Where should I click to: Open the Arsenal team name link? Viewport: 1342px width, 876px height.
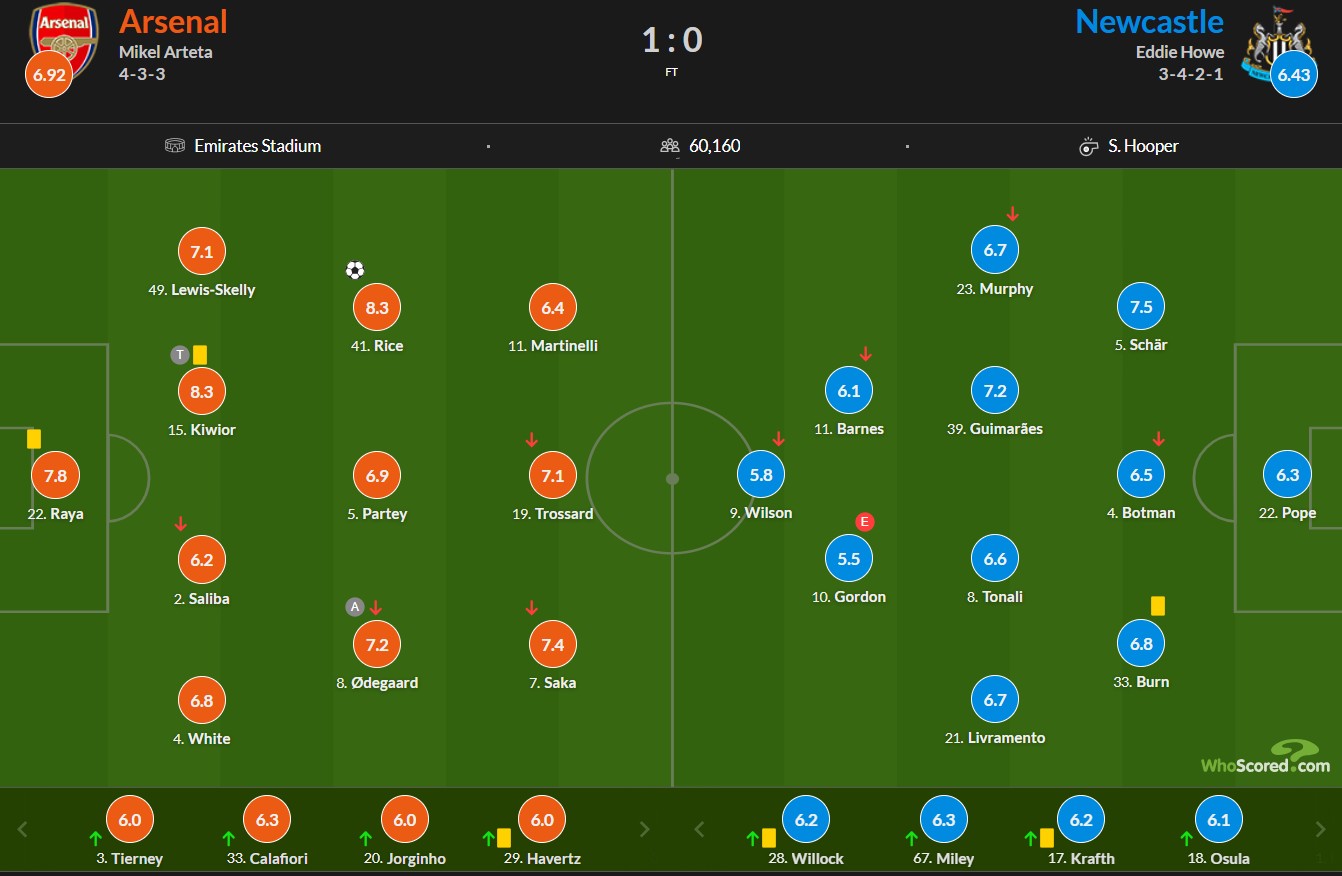pyautogui.click(x=173, y=21)
